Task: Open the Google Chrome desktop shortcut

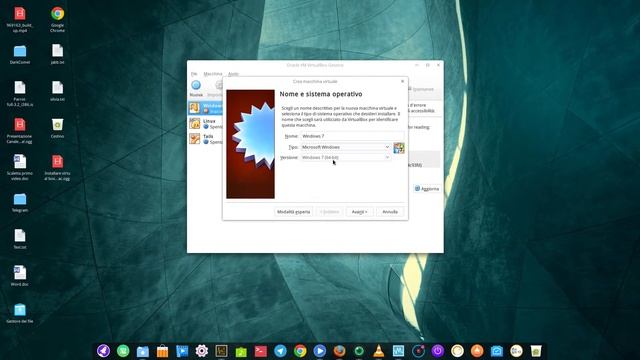Action: click(x=57, y=19)
